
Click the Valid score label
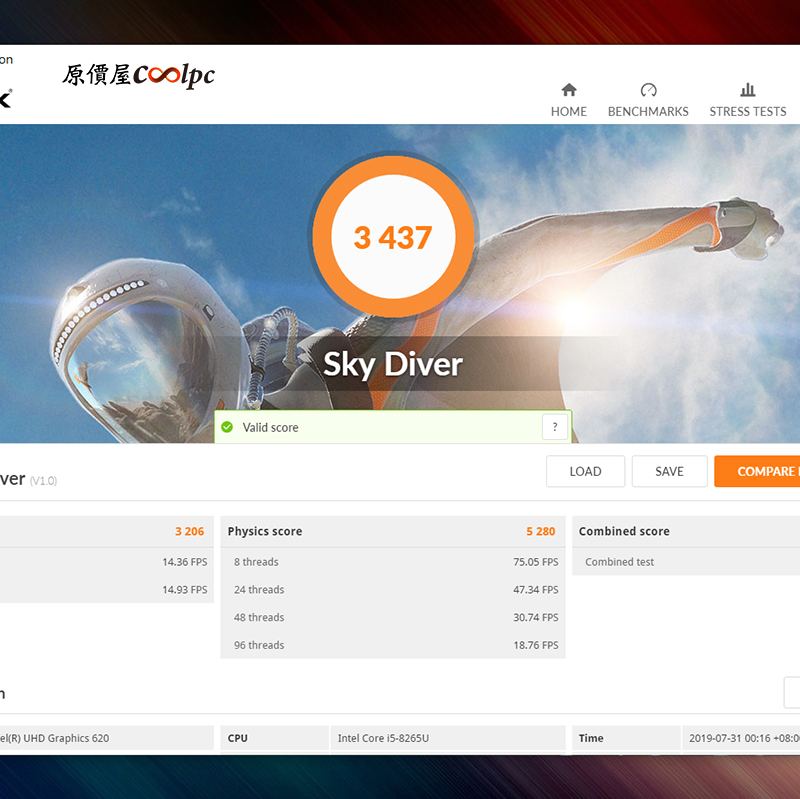click(270, 428)
